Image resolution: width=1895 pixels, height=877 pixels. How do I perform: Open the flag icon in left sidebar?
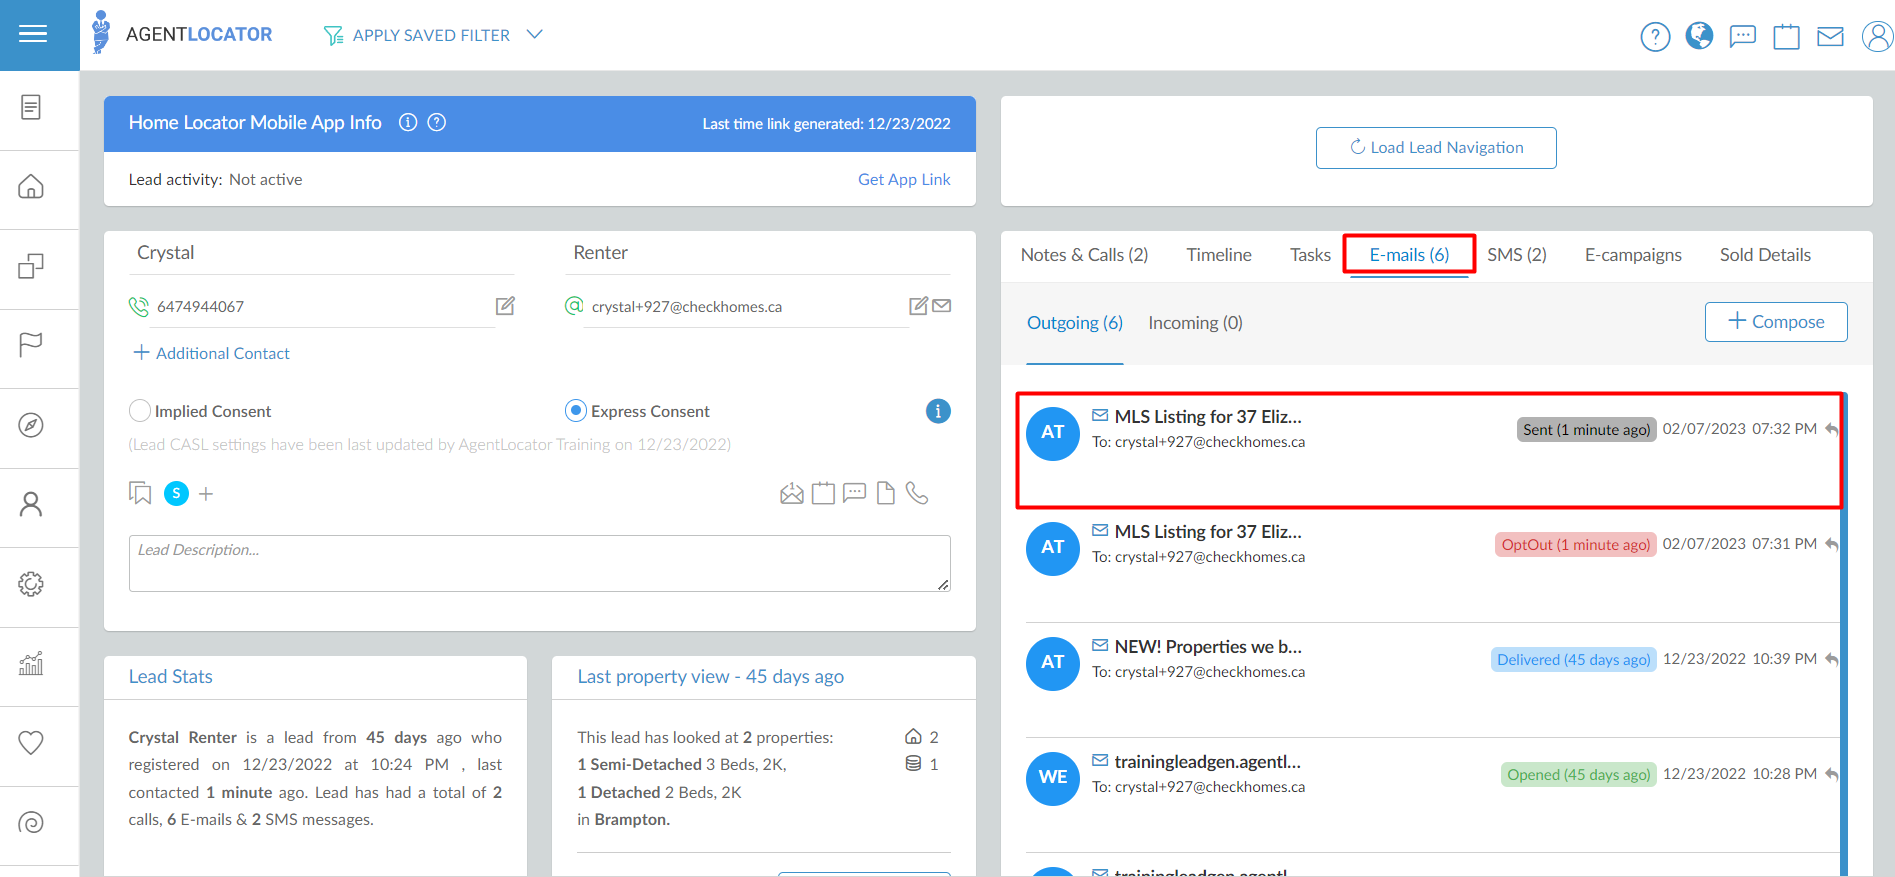(x=31, y=345)
